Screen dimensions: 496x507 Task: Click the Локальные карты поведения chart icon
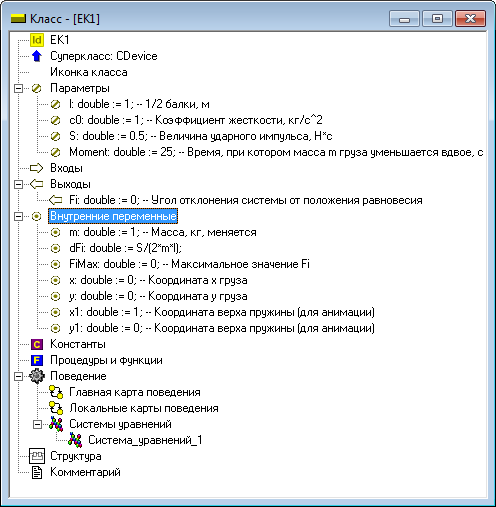56,408
